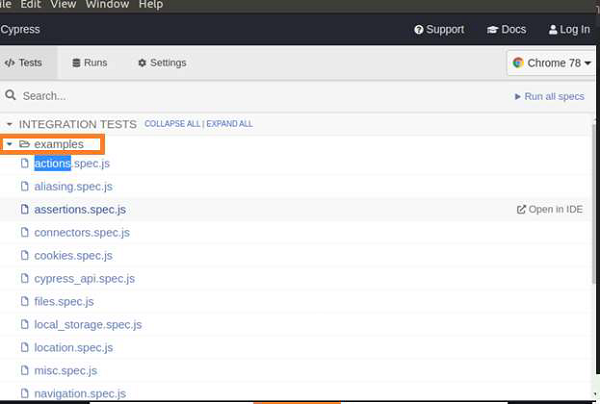Open files.spec.js
The width and height of the screenshot is (600, 404).
pyautogui.click(x=64, y=301)
